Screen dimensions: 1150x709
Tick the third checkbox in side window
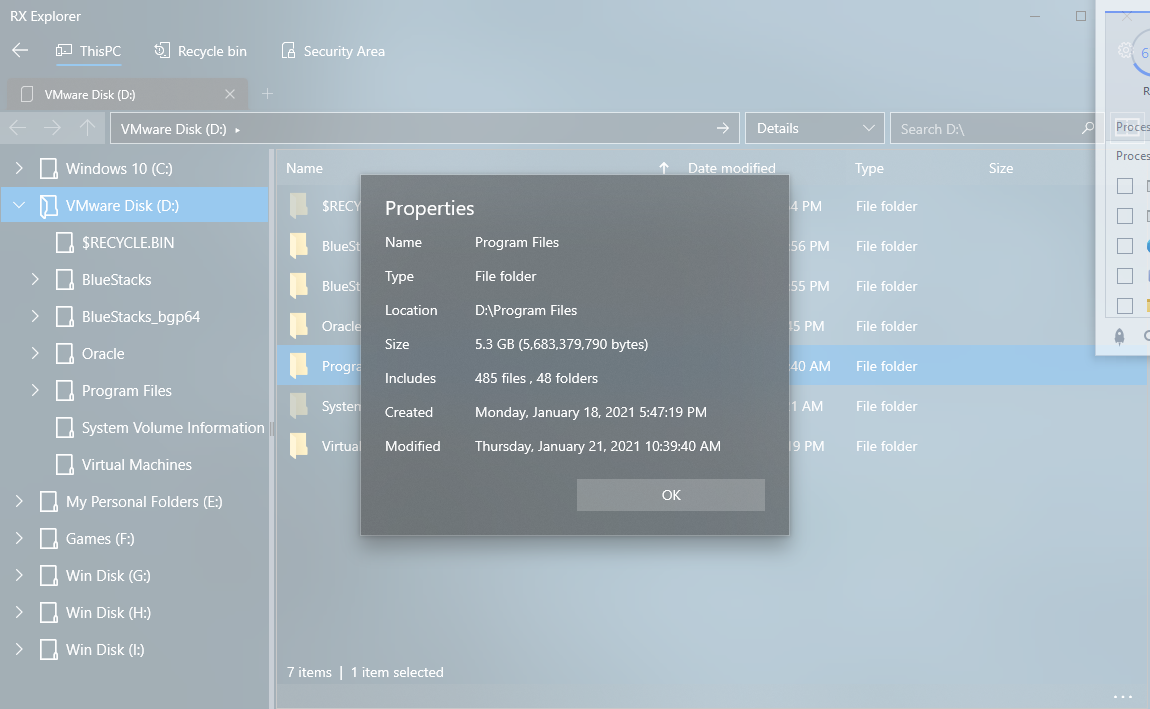click(1124, 246)
